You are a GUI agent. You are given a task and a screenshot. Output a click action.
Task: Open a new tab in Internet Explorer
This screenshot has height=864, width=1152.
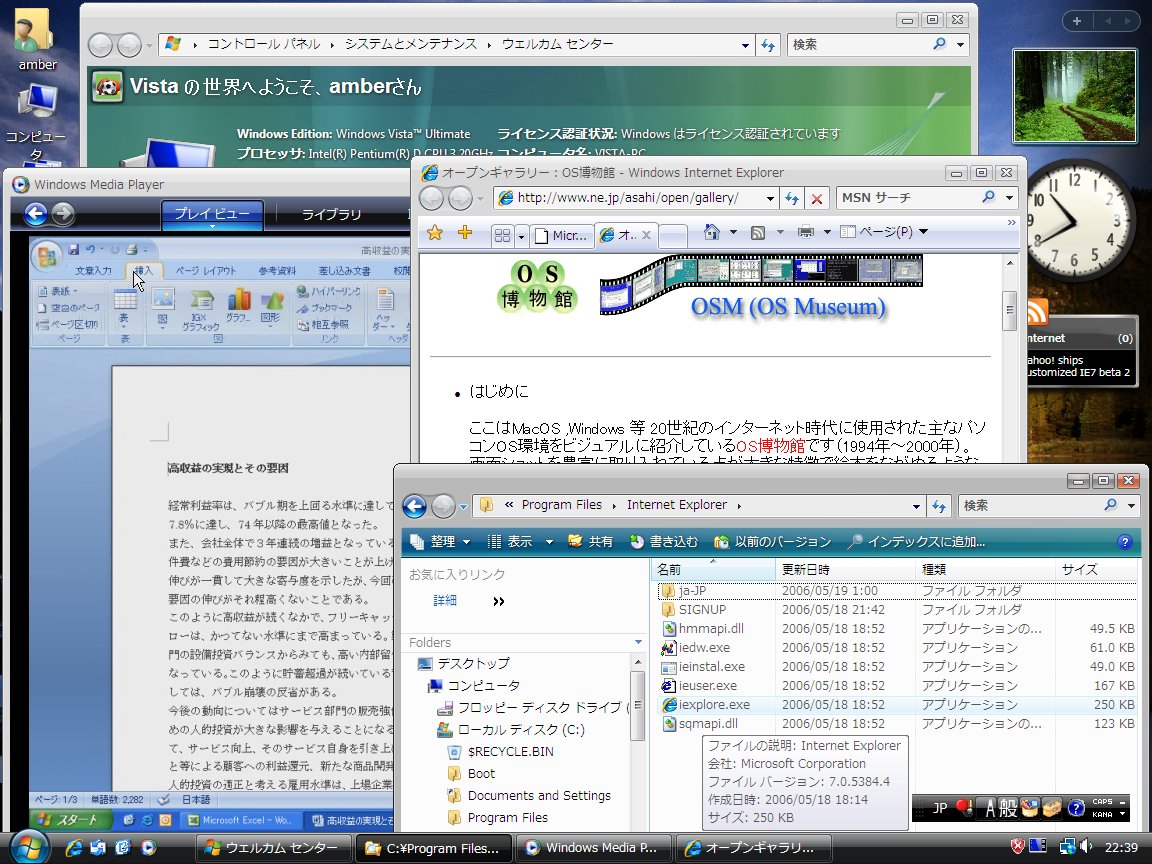click(x=672, y=236)
